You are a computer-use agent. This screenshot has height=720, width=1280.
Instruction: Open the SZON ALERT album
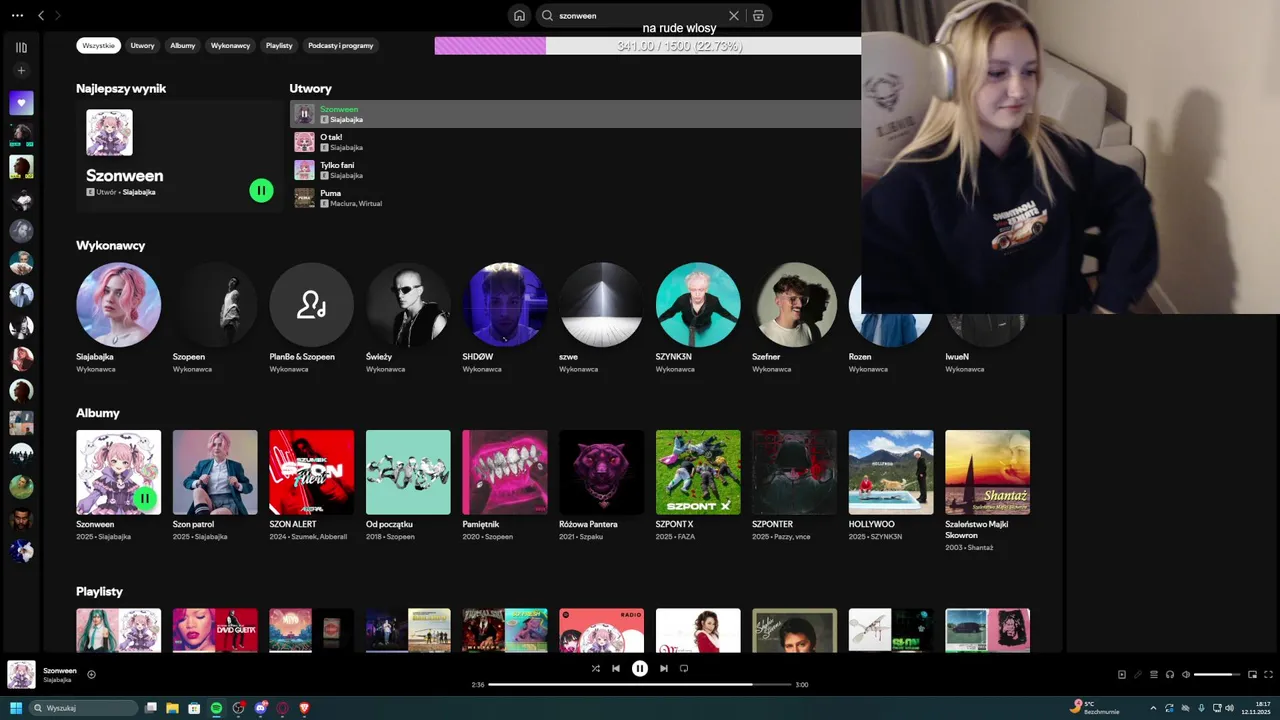pos(312,473)
